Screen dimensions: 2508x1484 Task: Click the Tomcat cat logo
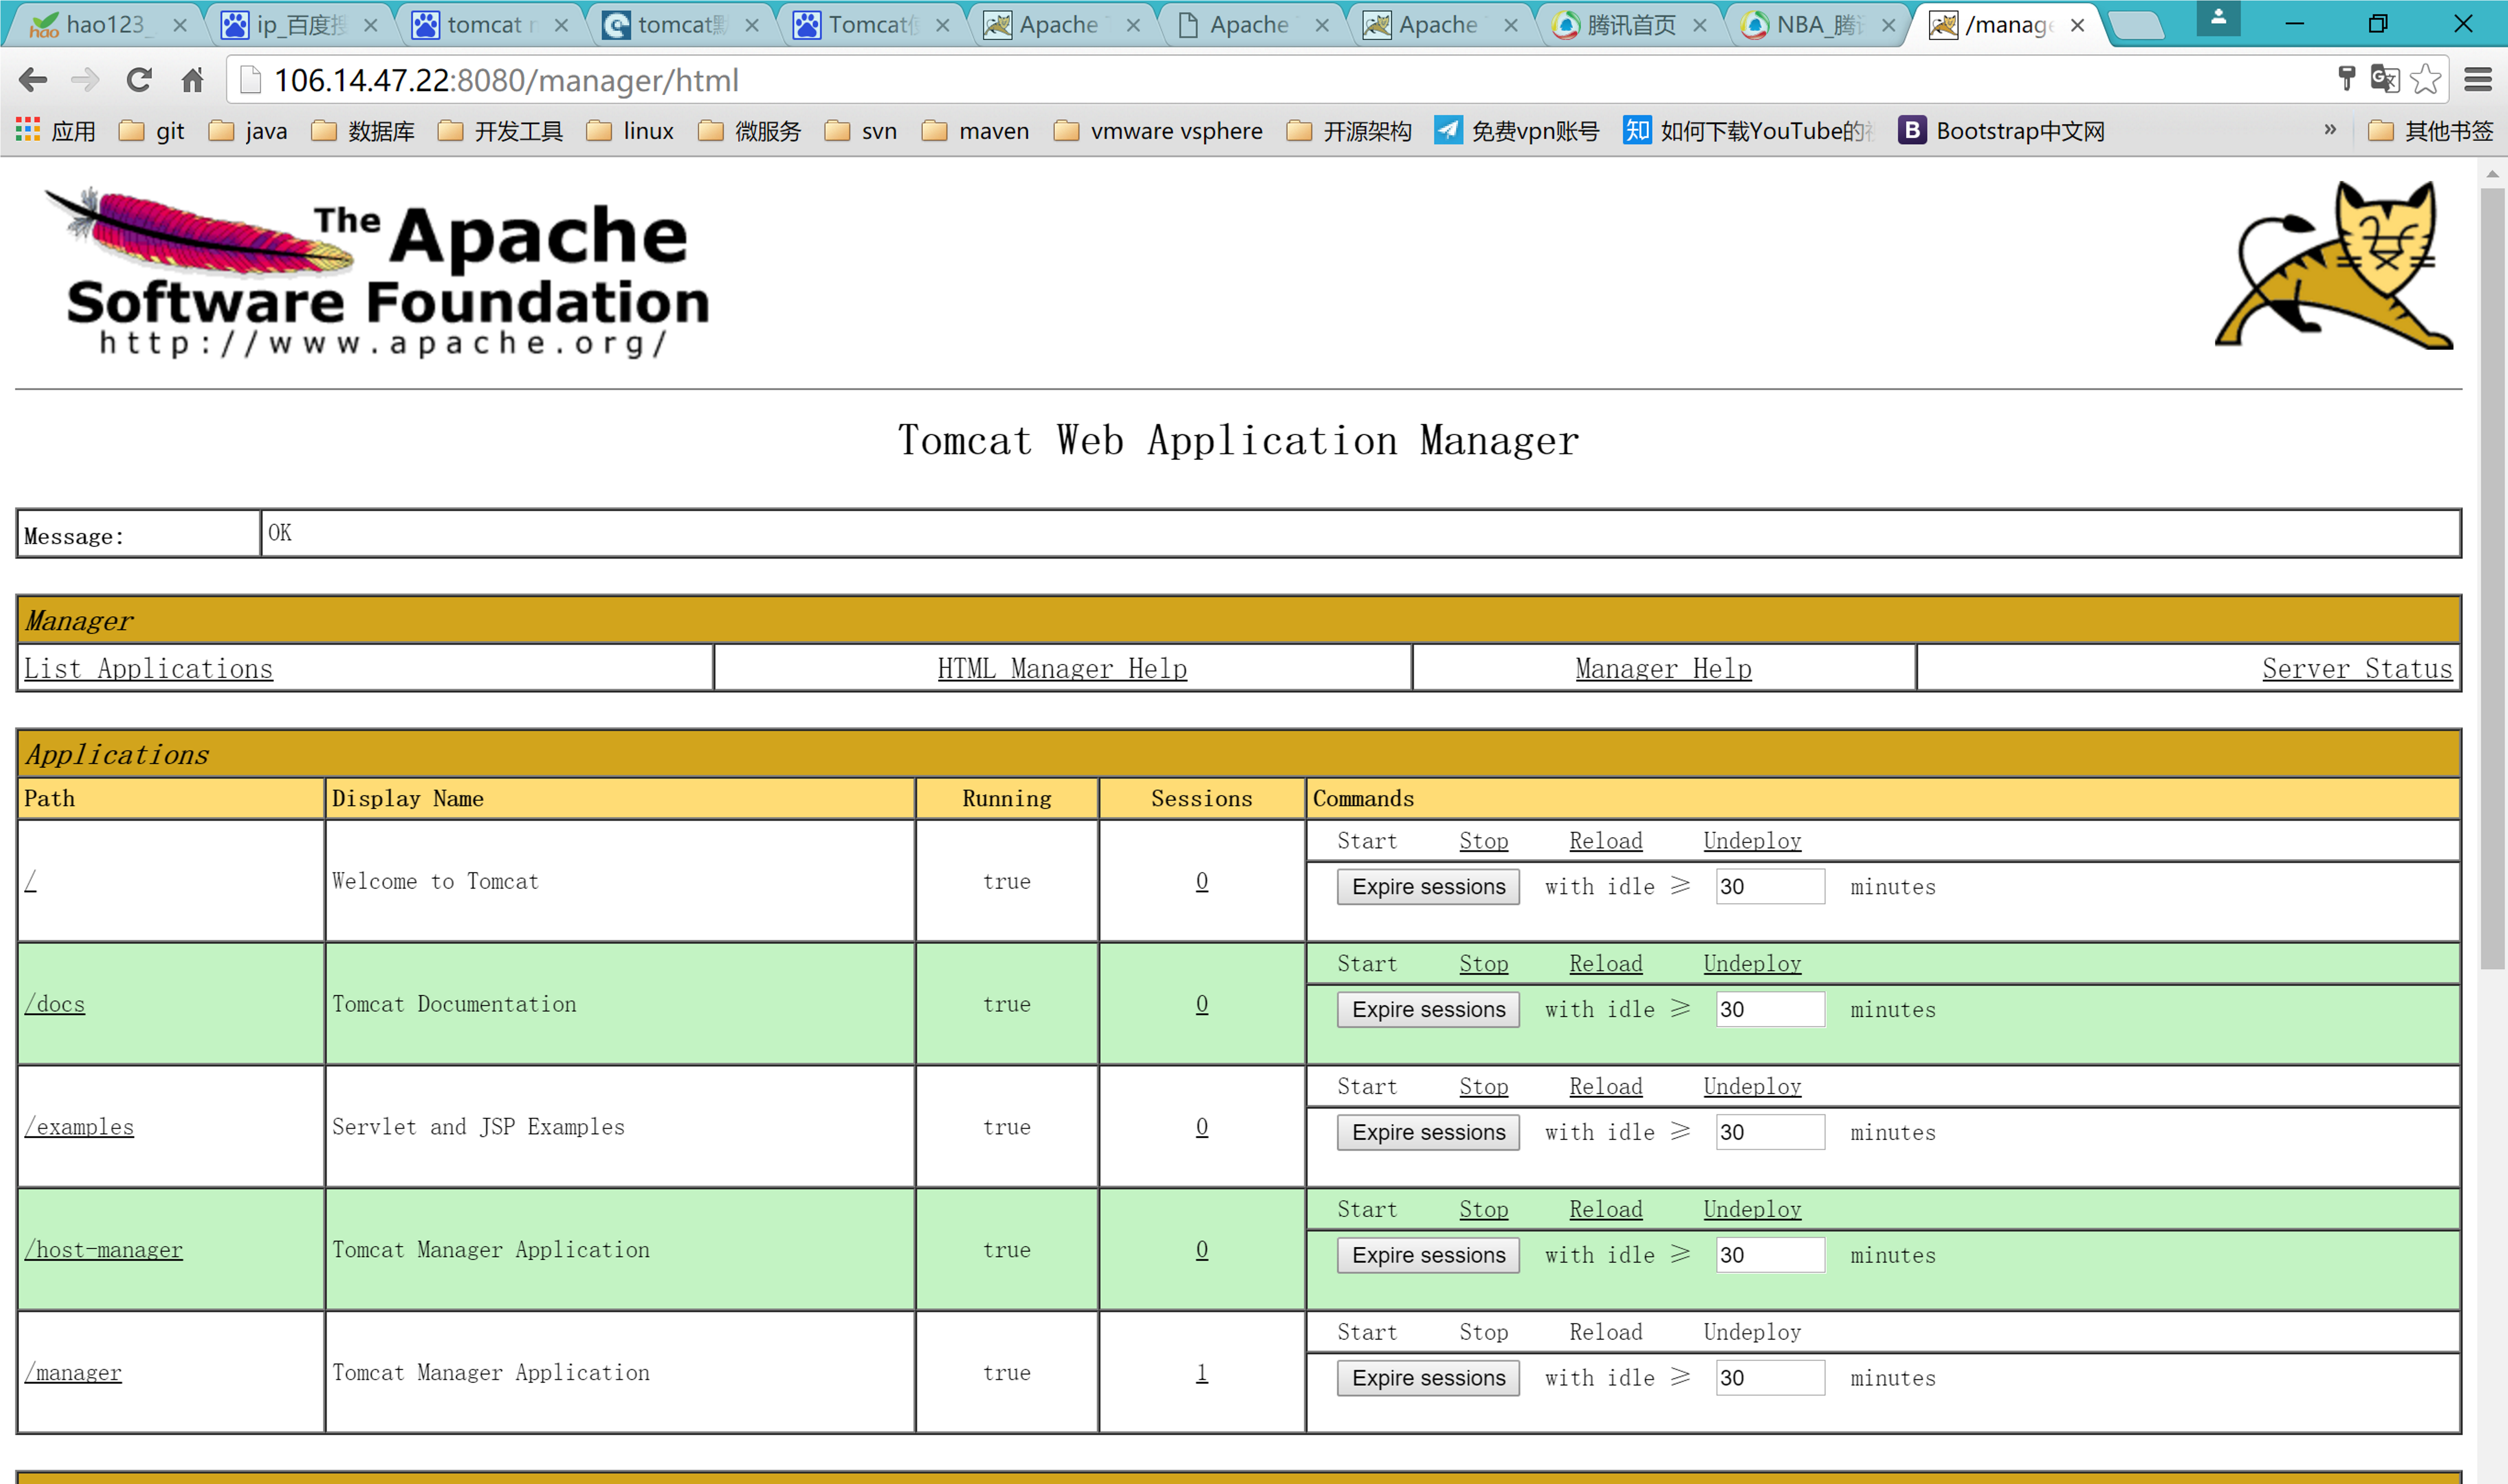2335,265
